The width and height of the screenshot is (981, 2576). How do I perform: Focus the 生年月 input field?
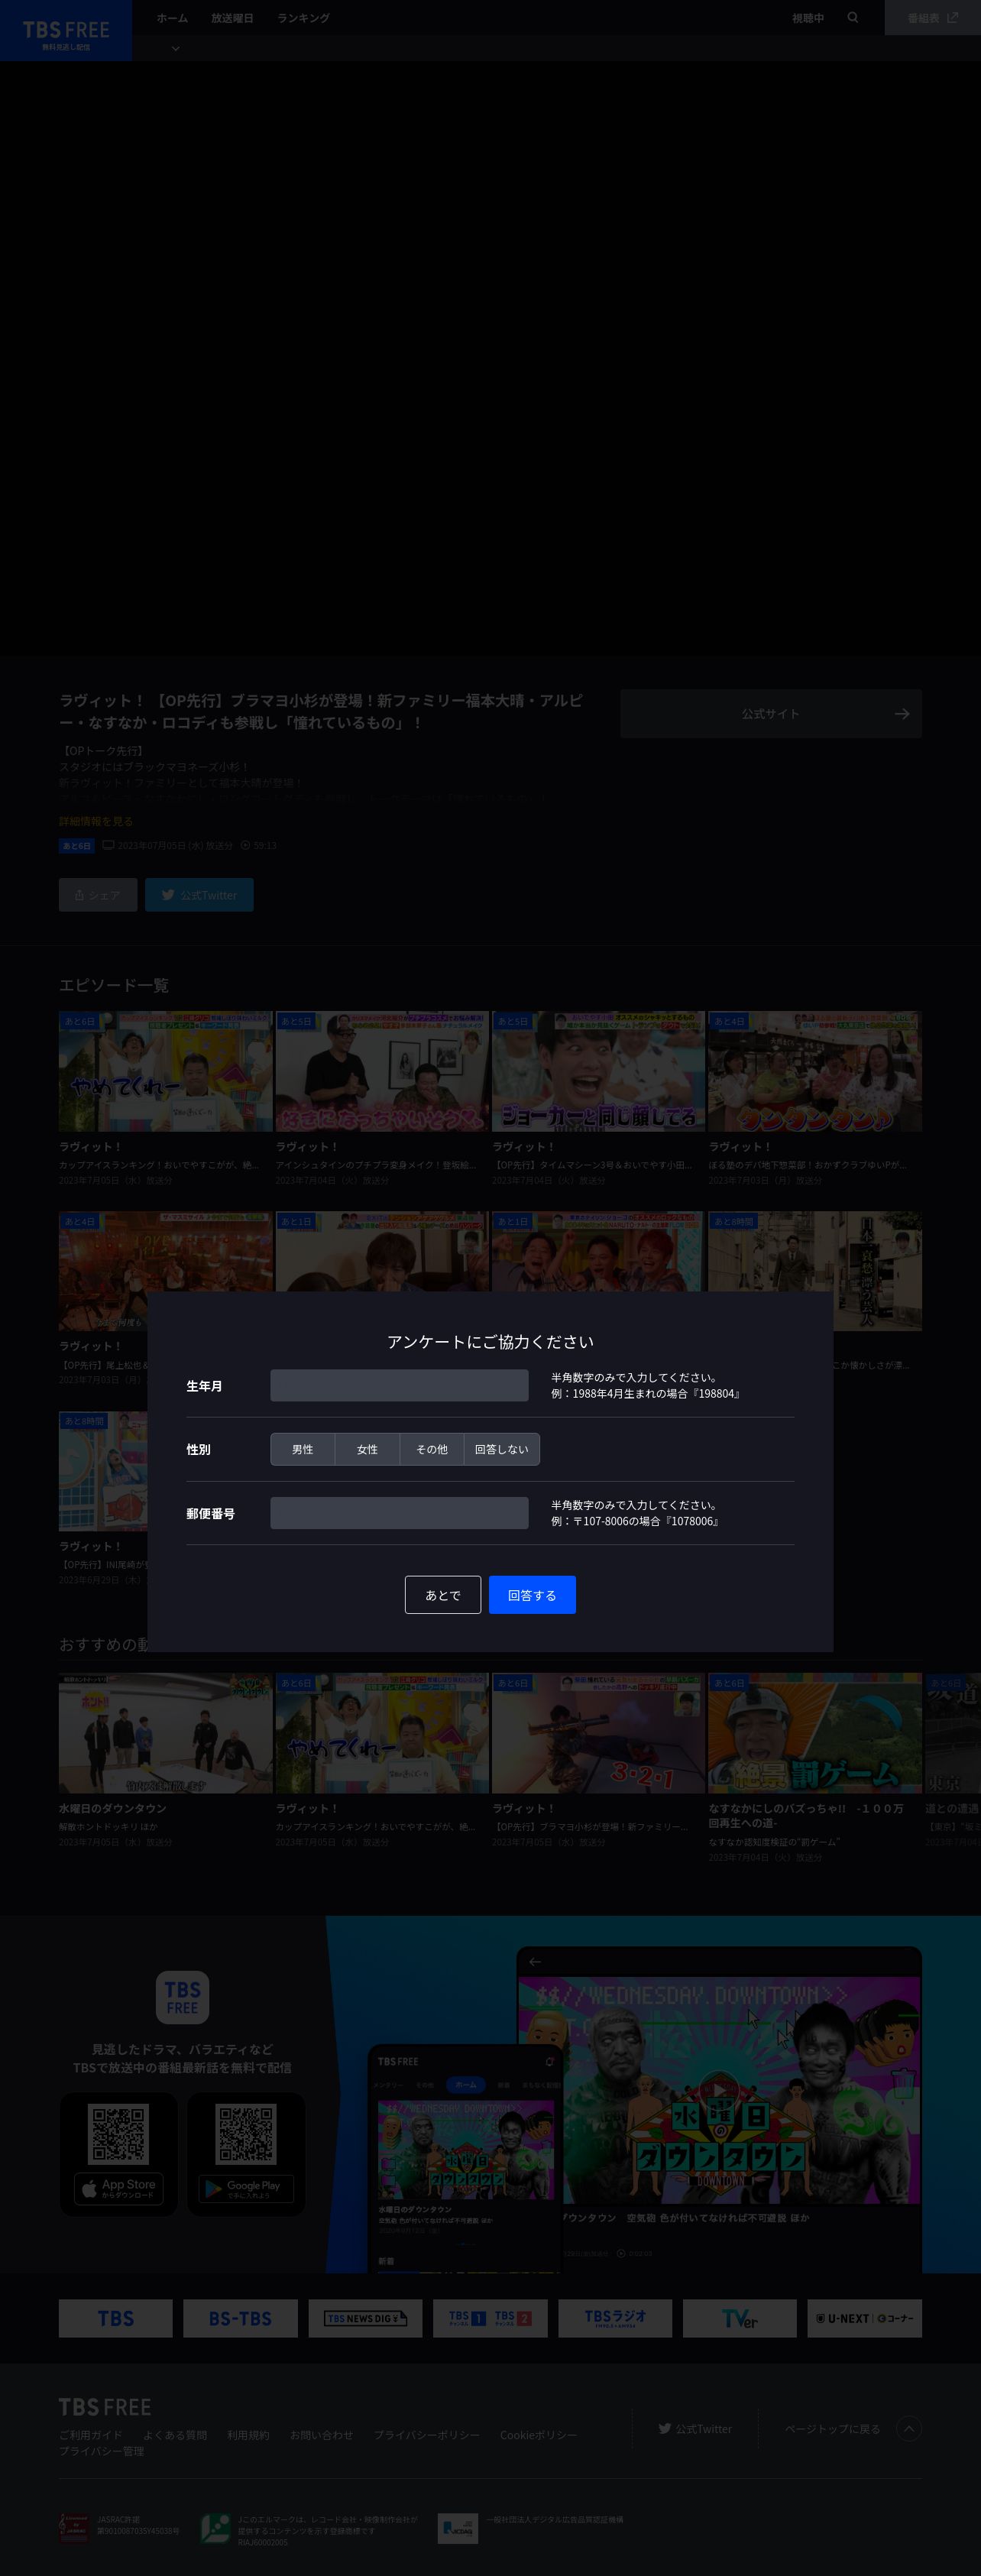pos(399,1385)
